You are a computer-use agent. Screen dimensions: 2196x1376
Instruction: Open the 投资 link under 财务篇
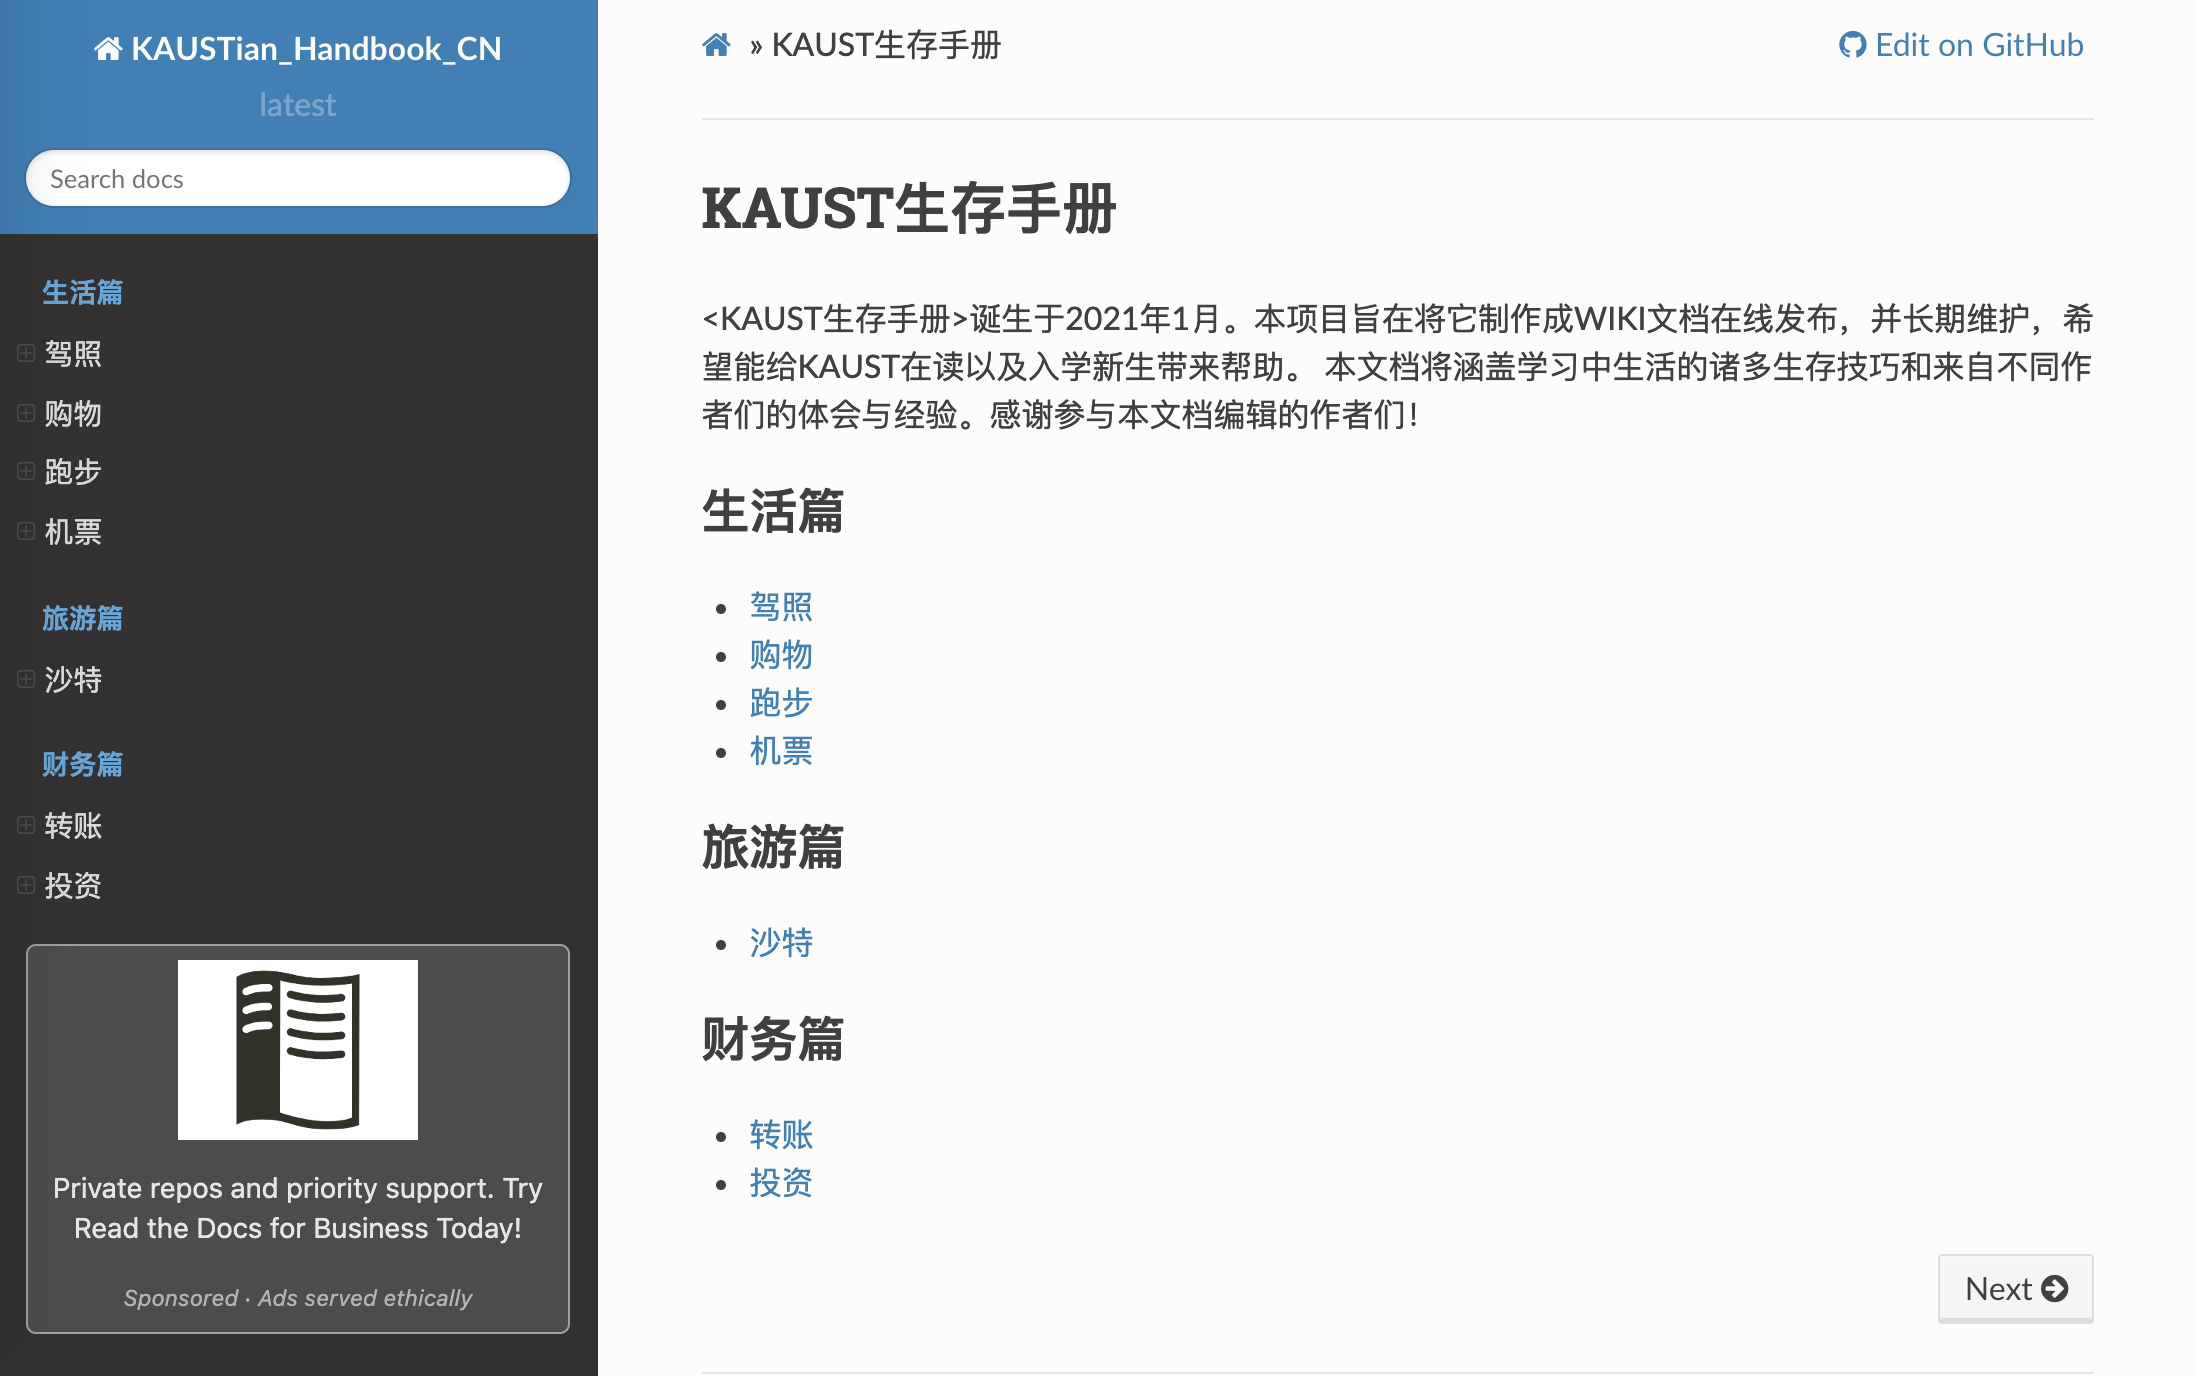point(781,1183)
